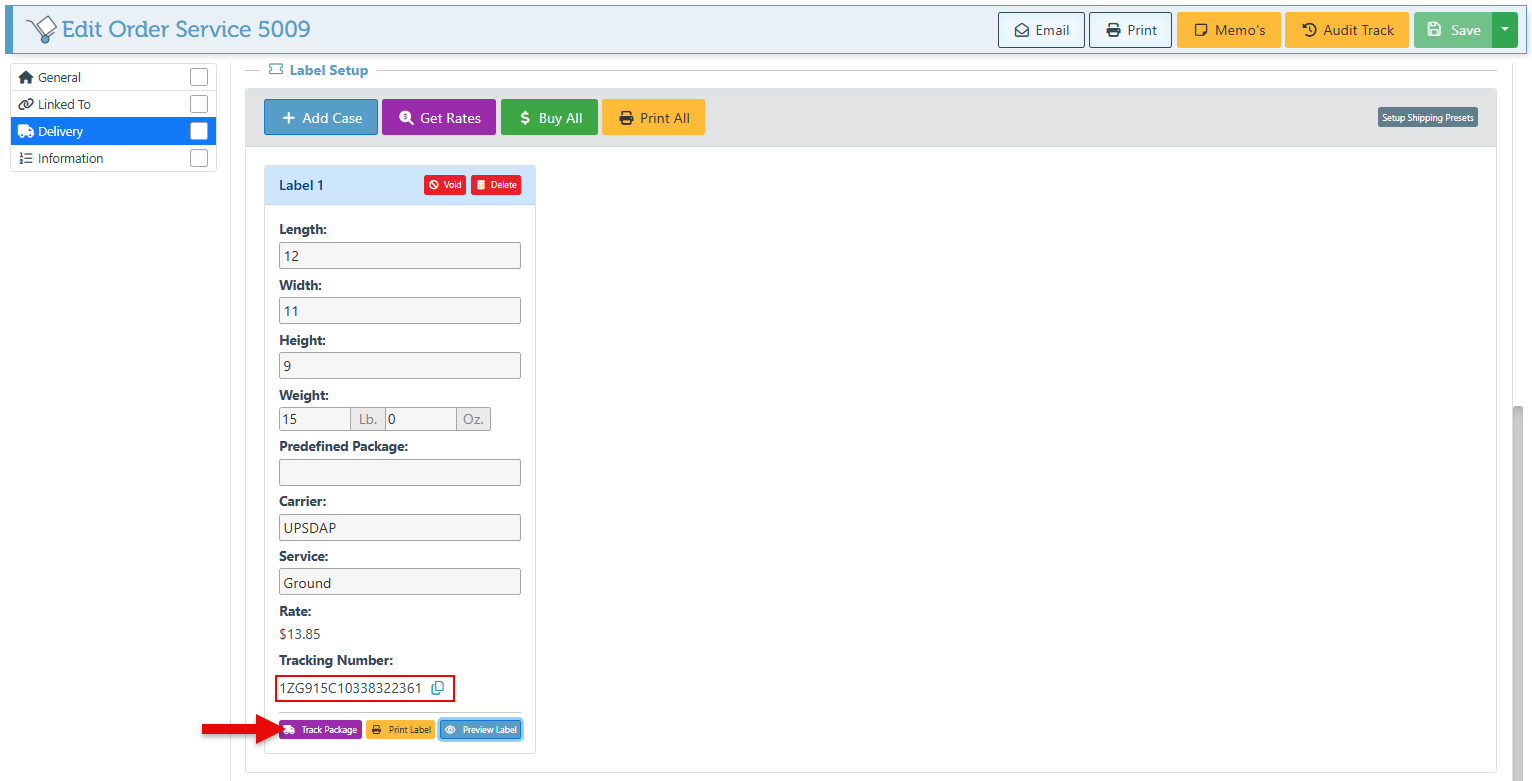The image size is (1532, 781).
Task: Click the Track Package button
Action: 320,730
